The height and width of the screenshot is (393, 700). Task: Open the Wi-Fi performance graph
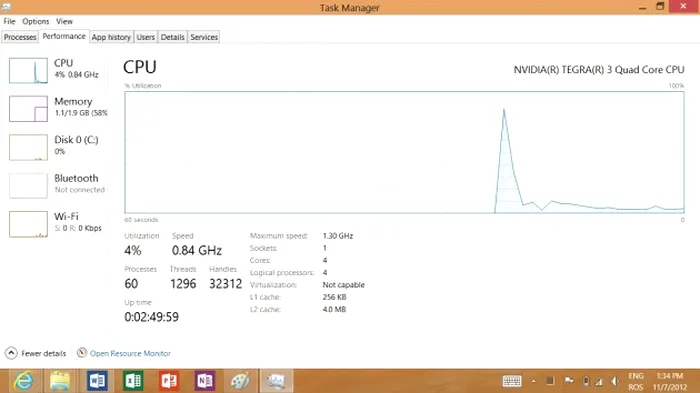pyautogui.click(x=28, y=224)
